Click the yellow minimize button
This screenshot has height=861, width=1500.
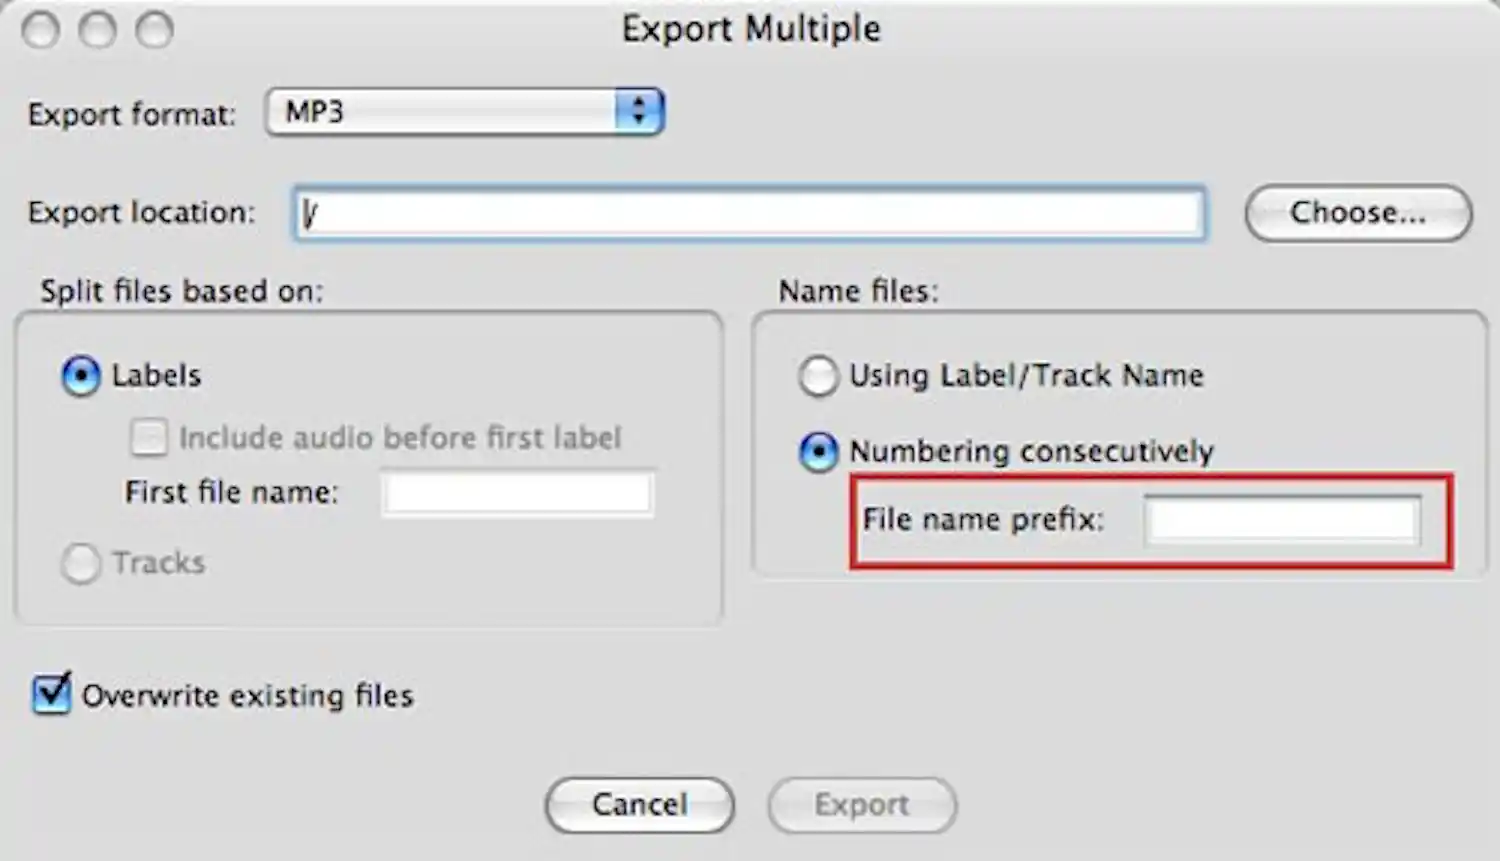click(x=98, y=31)
